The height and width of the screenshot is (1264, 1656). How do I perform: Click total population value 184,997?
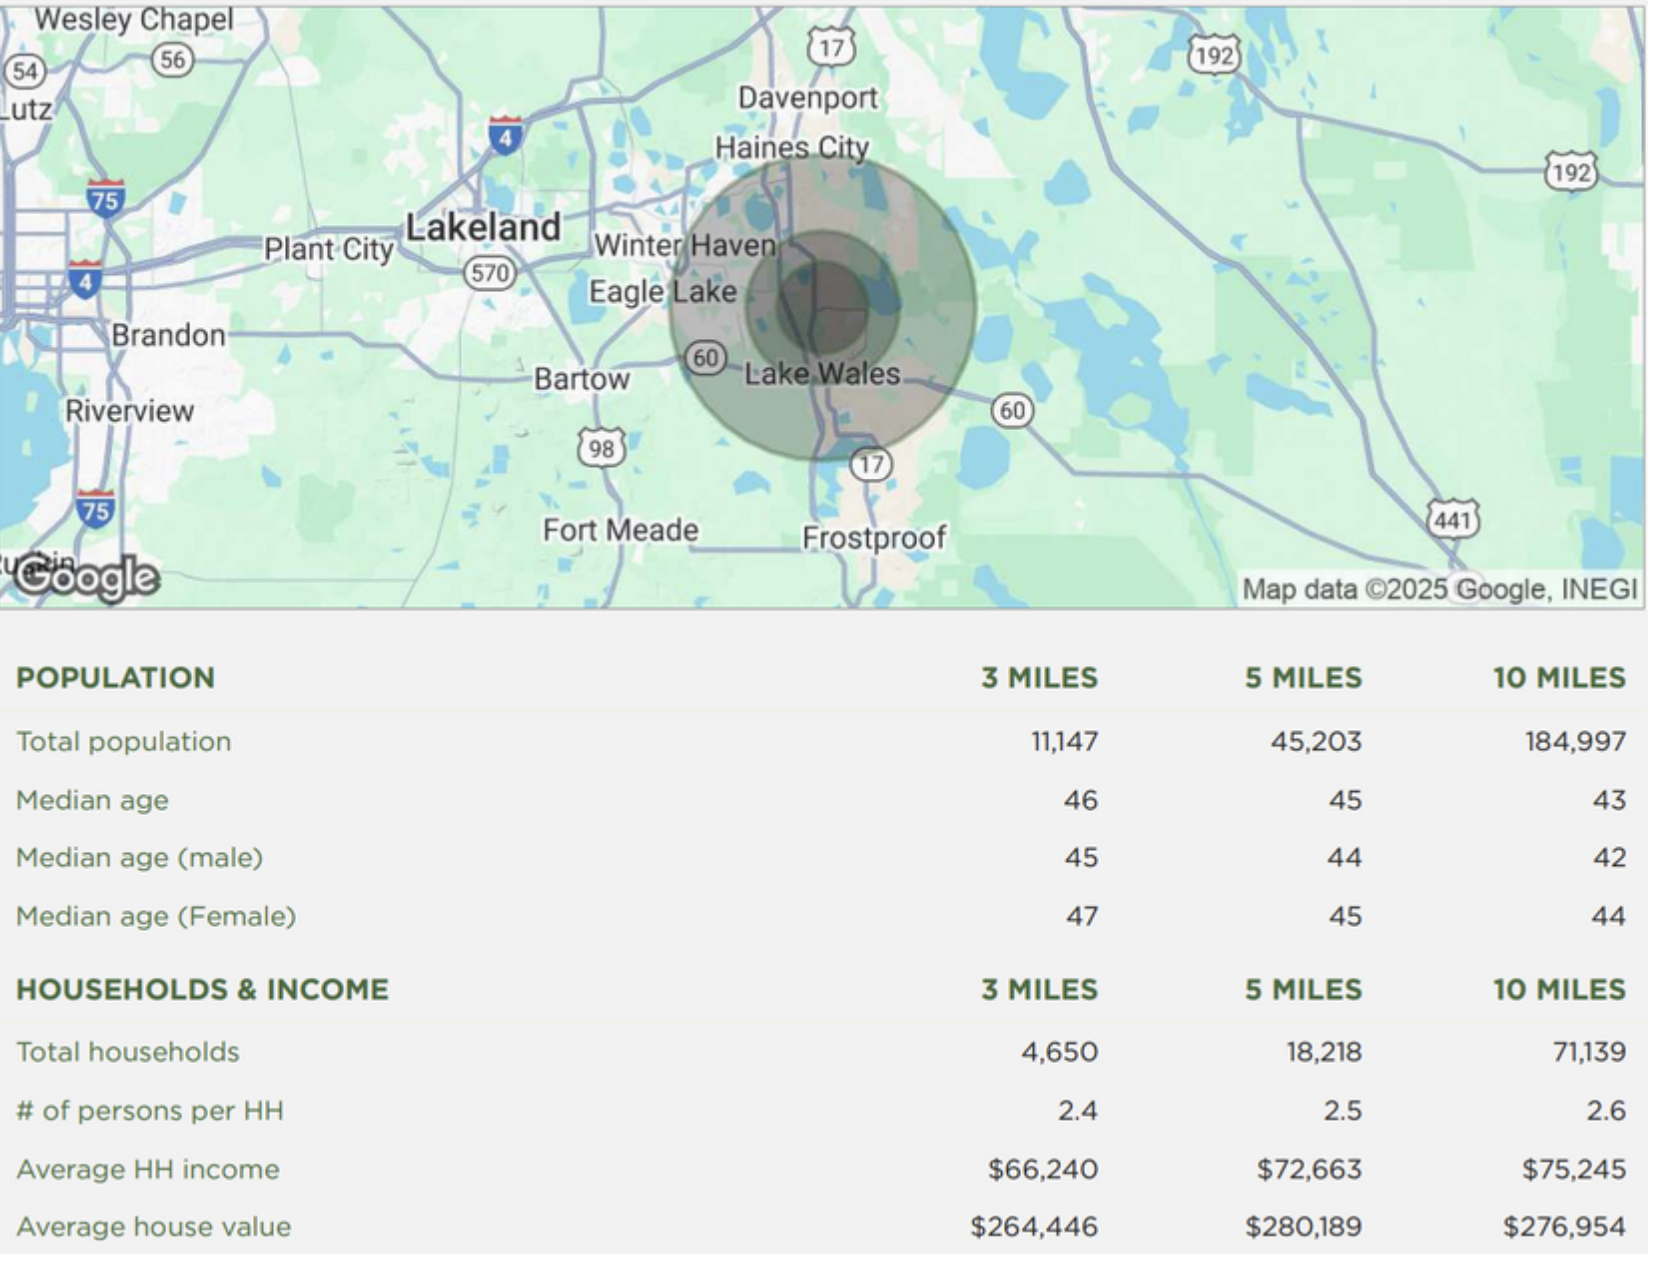(x=1575, y=742)
